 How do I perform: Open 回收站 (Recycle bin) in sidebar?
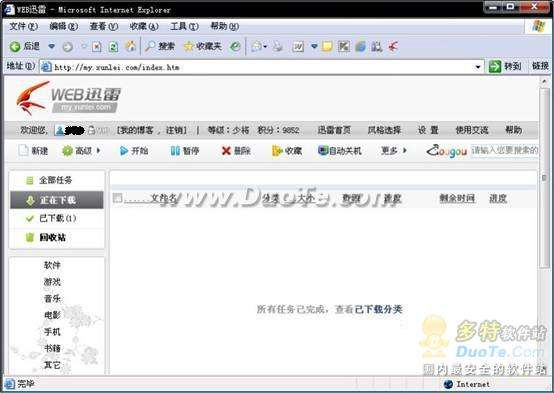[x=57, y=237]
